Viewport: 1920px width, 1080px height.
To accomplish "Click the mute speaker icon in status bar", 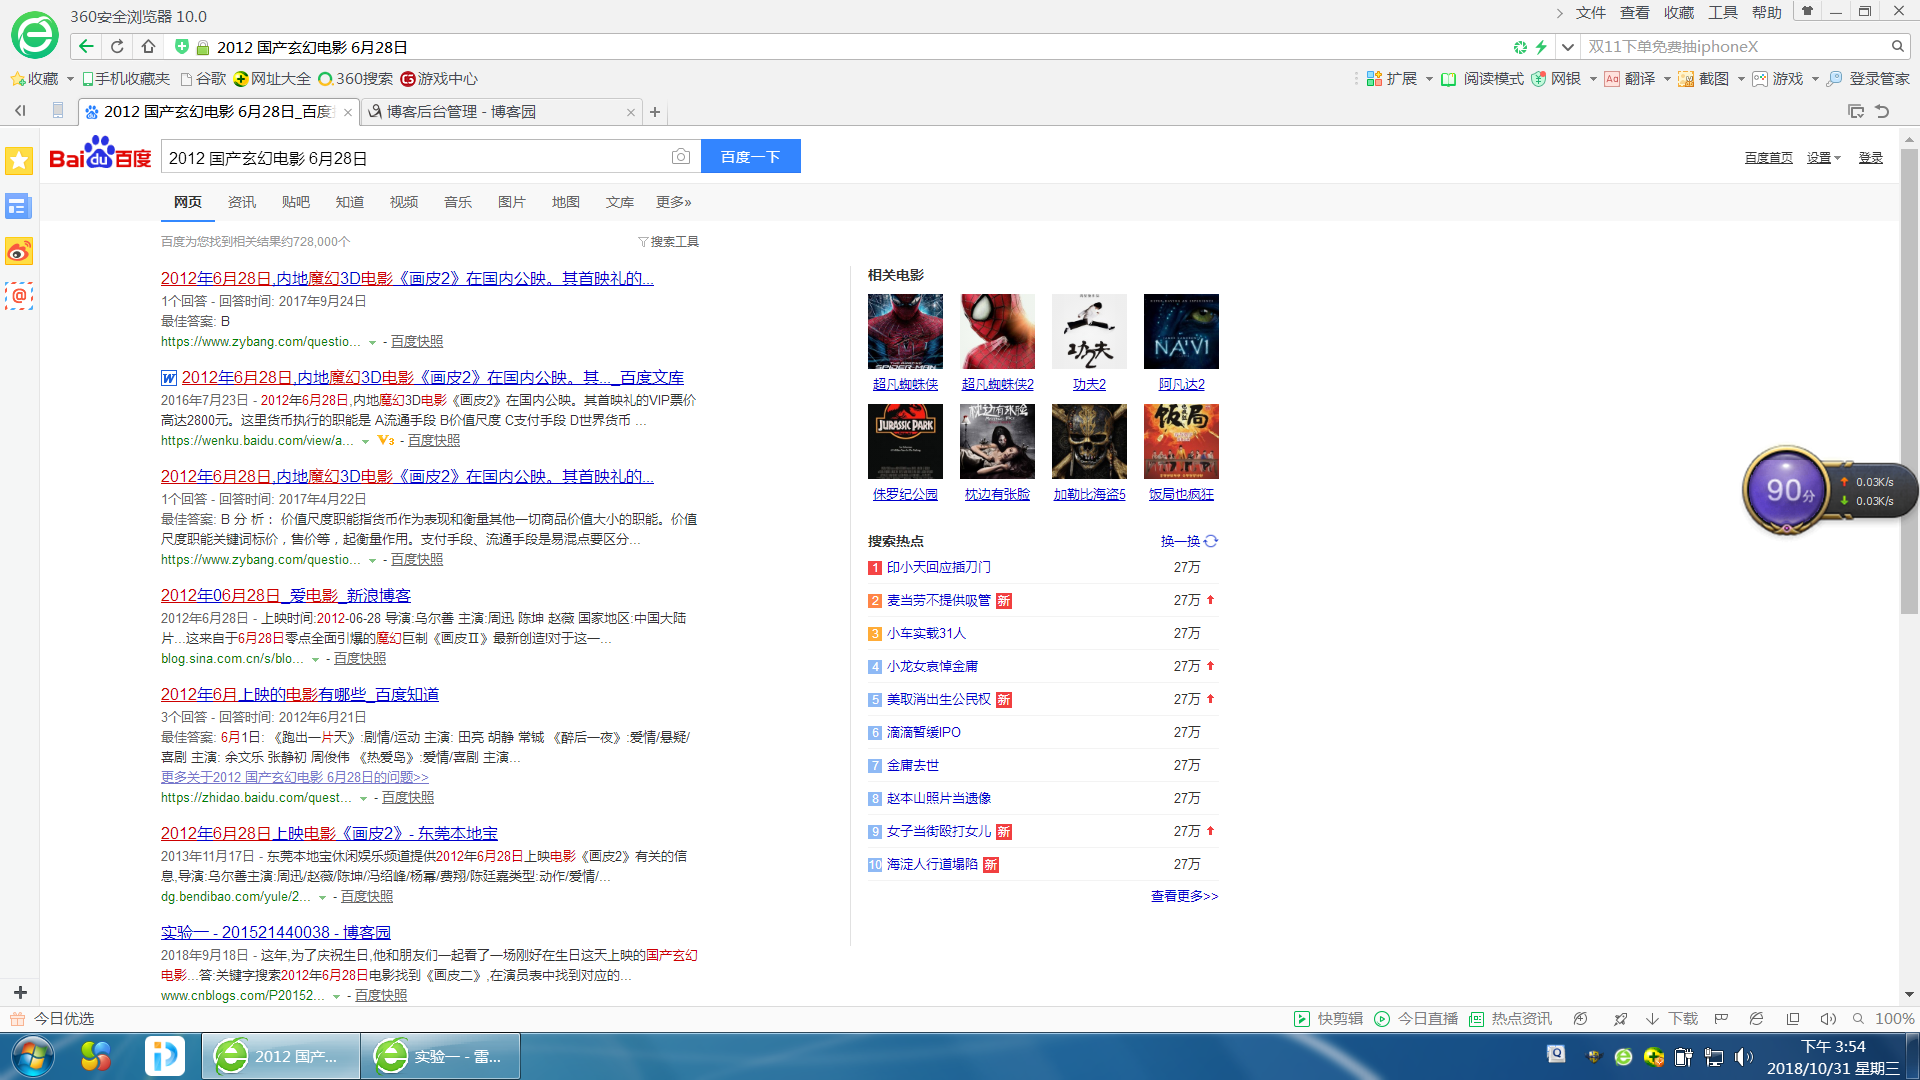I will 1827,1019.
